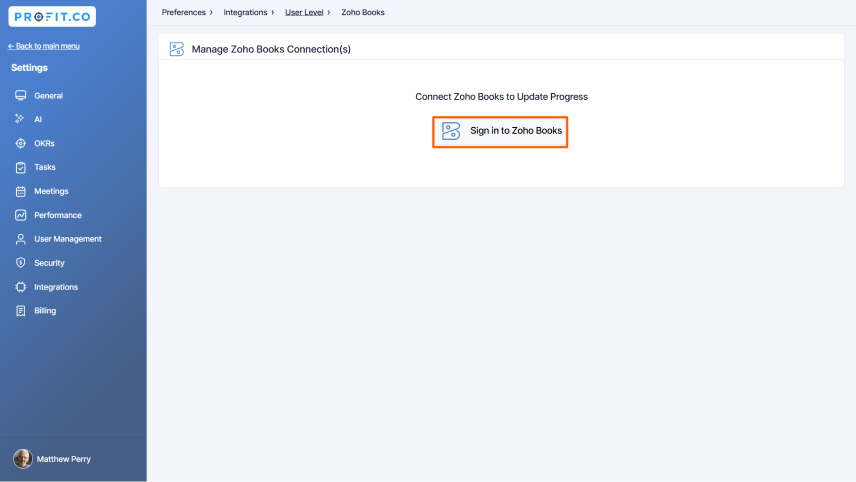This screenshot has width=856, height=482.
Task: Click Matthew Perry's avatar photo
Action: click(23, 459)
